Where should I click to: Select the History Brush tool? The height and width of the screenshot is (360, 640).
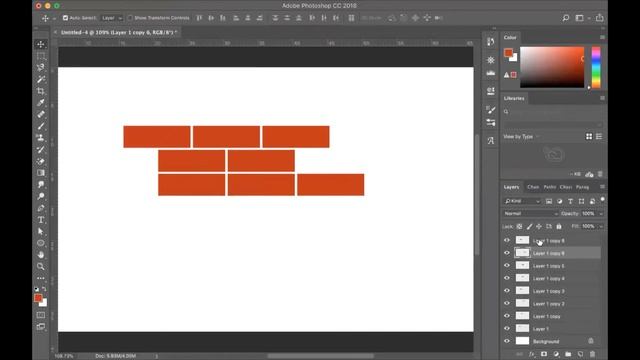click(41, 150)
